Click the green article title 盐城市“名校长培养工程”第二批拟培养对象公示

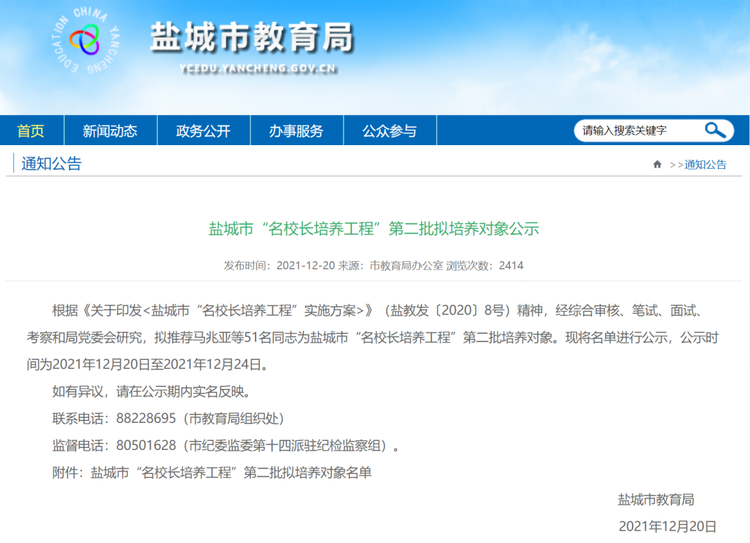pyautogui.click(x=374, y=229)
